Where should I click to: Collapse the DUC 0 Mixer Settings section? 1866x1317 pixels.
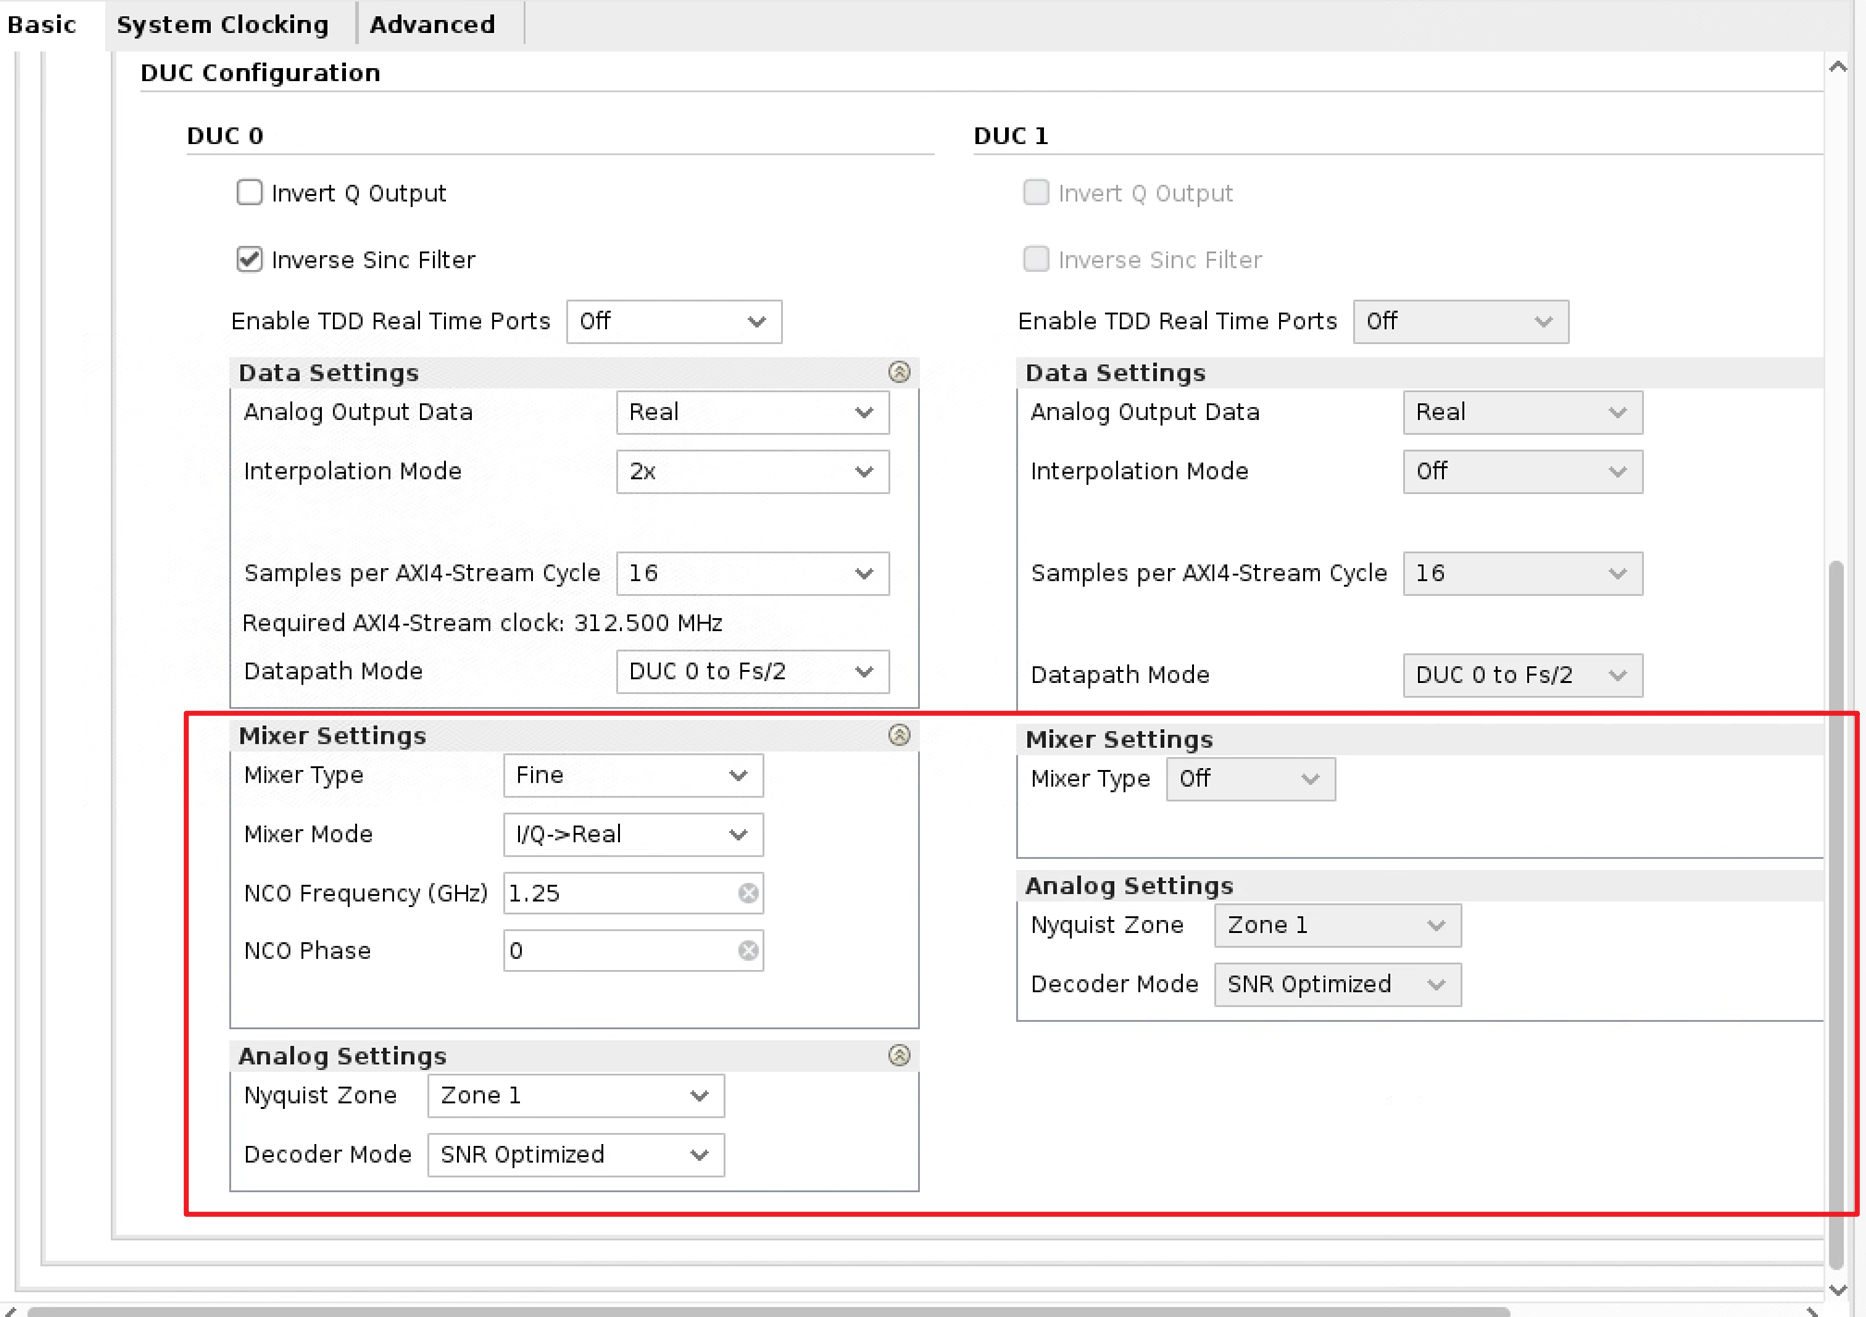(x=899, y=735)
